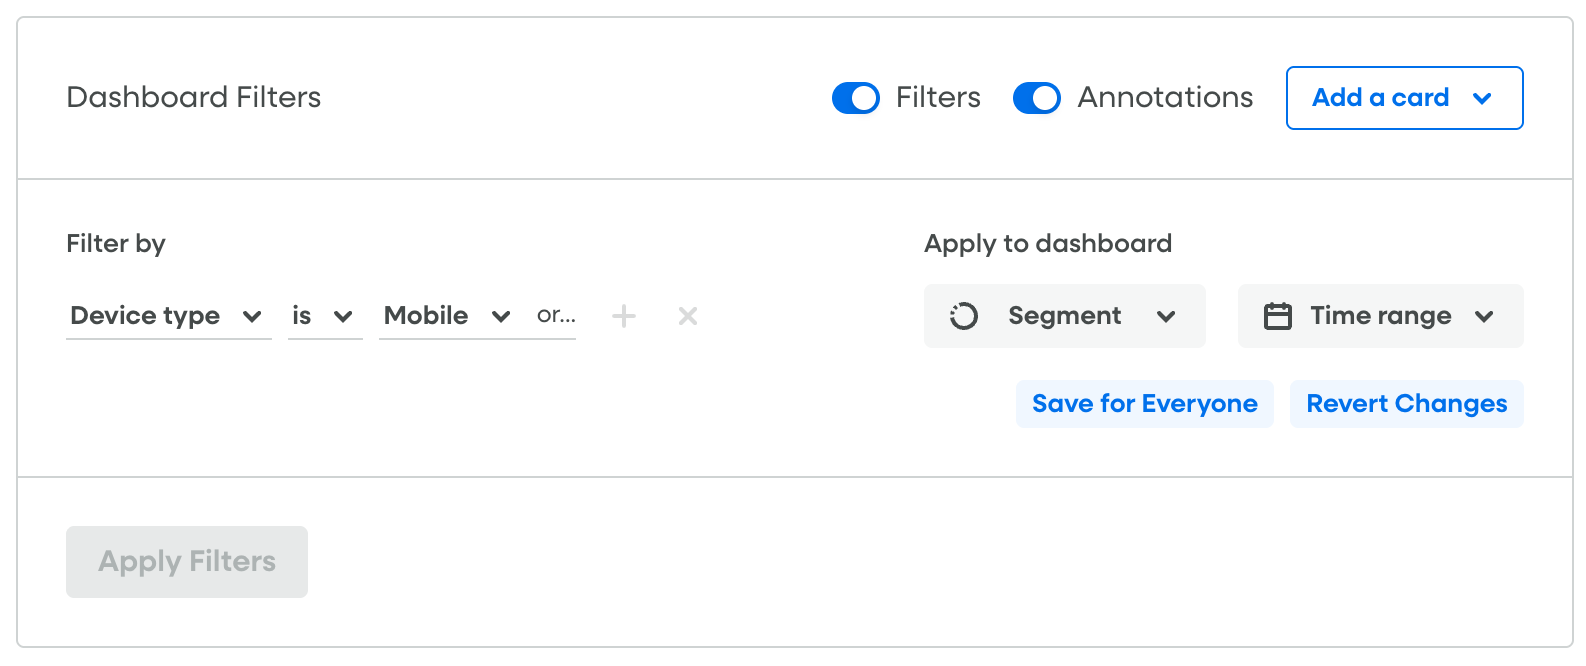
Task: Click the plus icon to add another filter condition
Action: (623, 316)
